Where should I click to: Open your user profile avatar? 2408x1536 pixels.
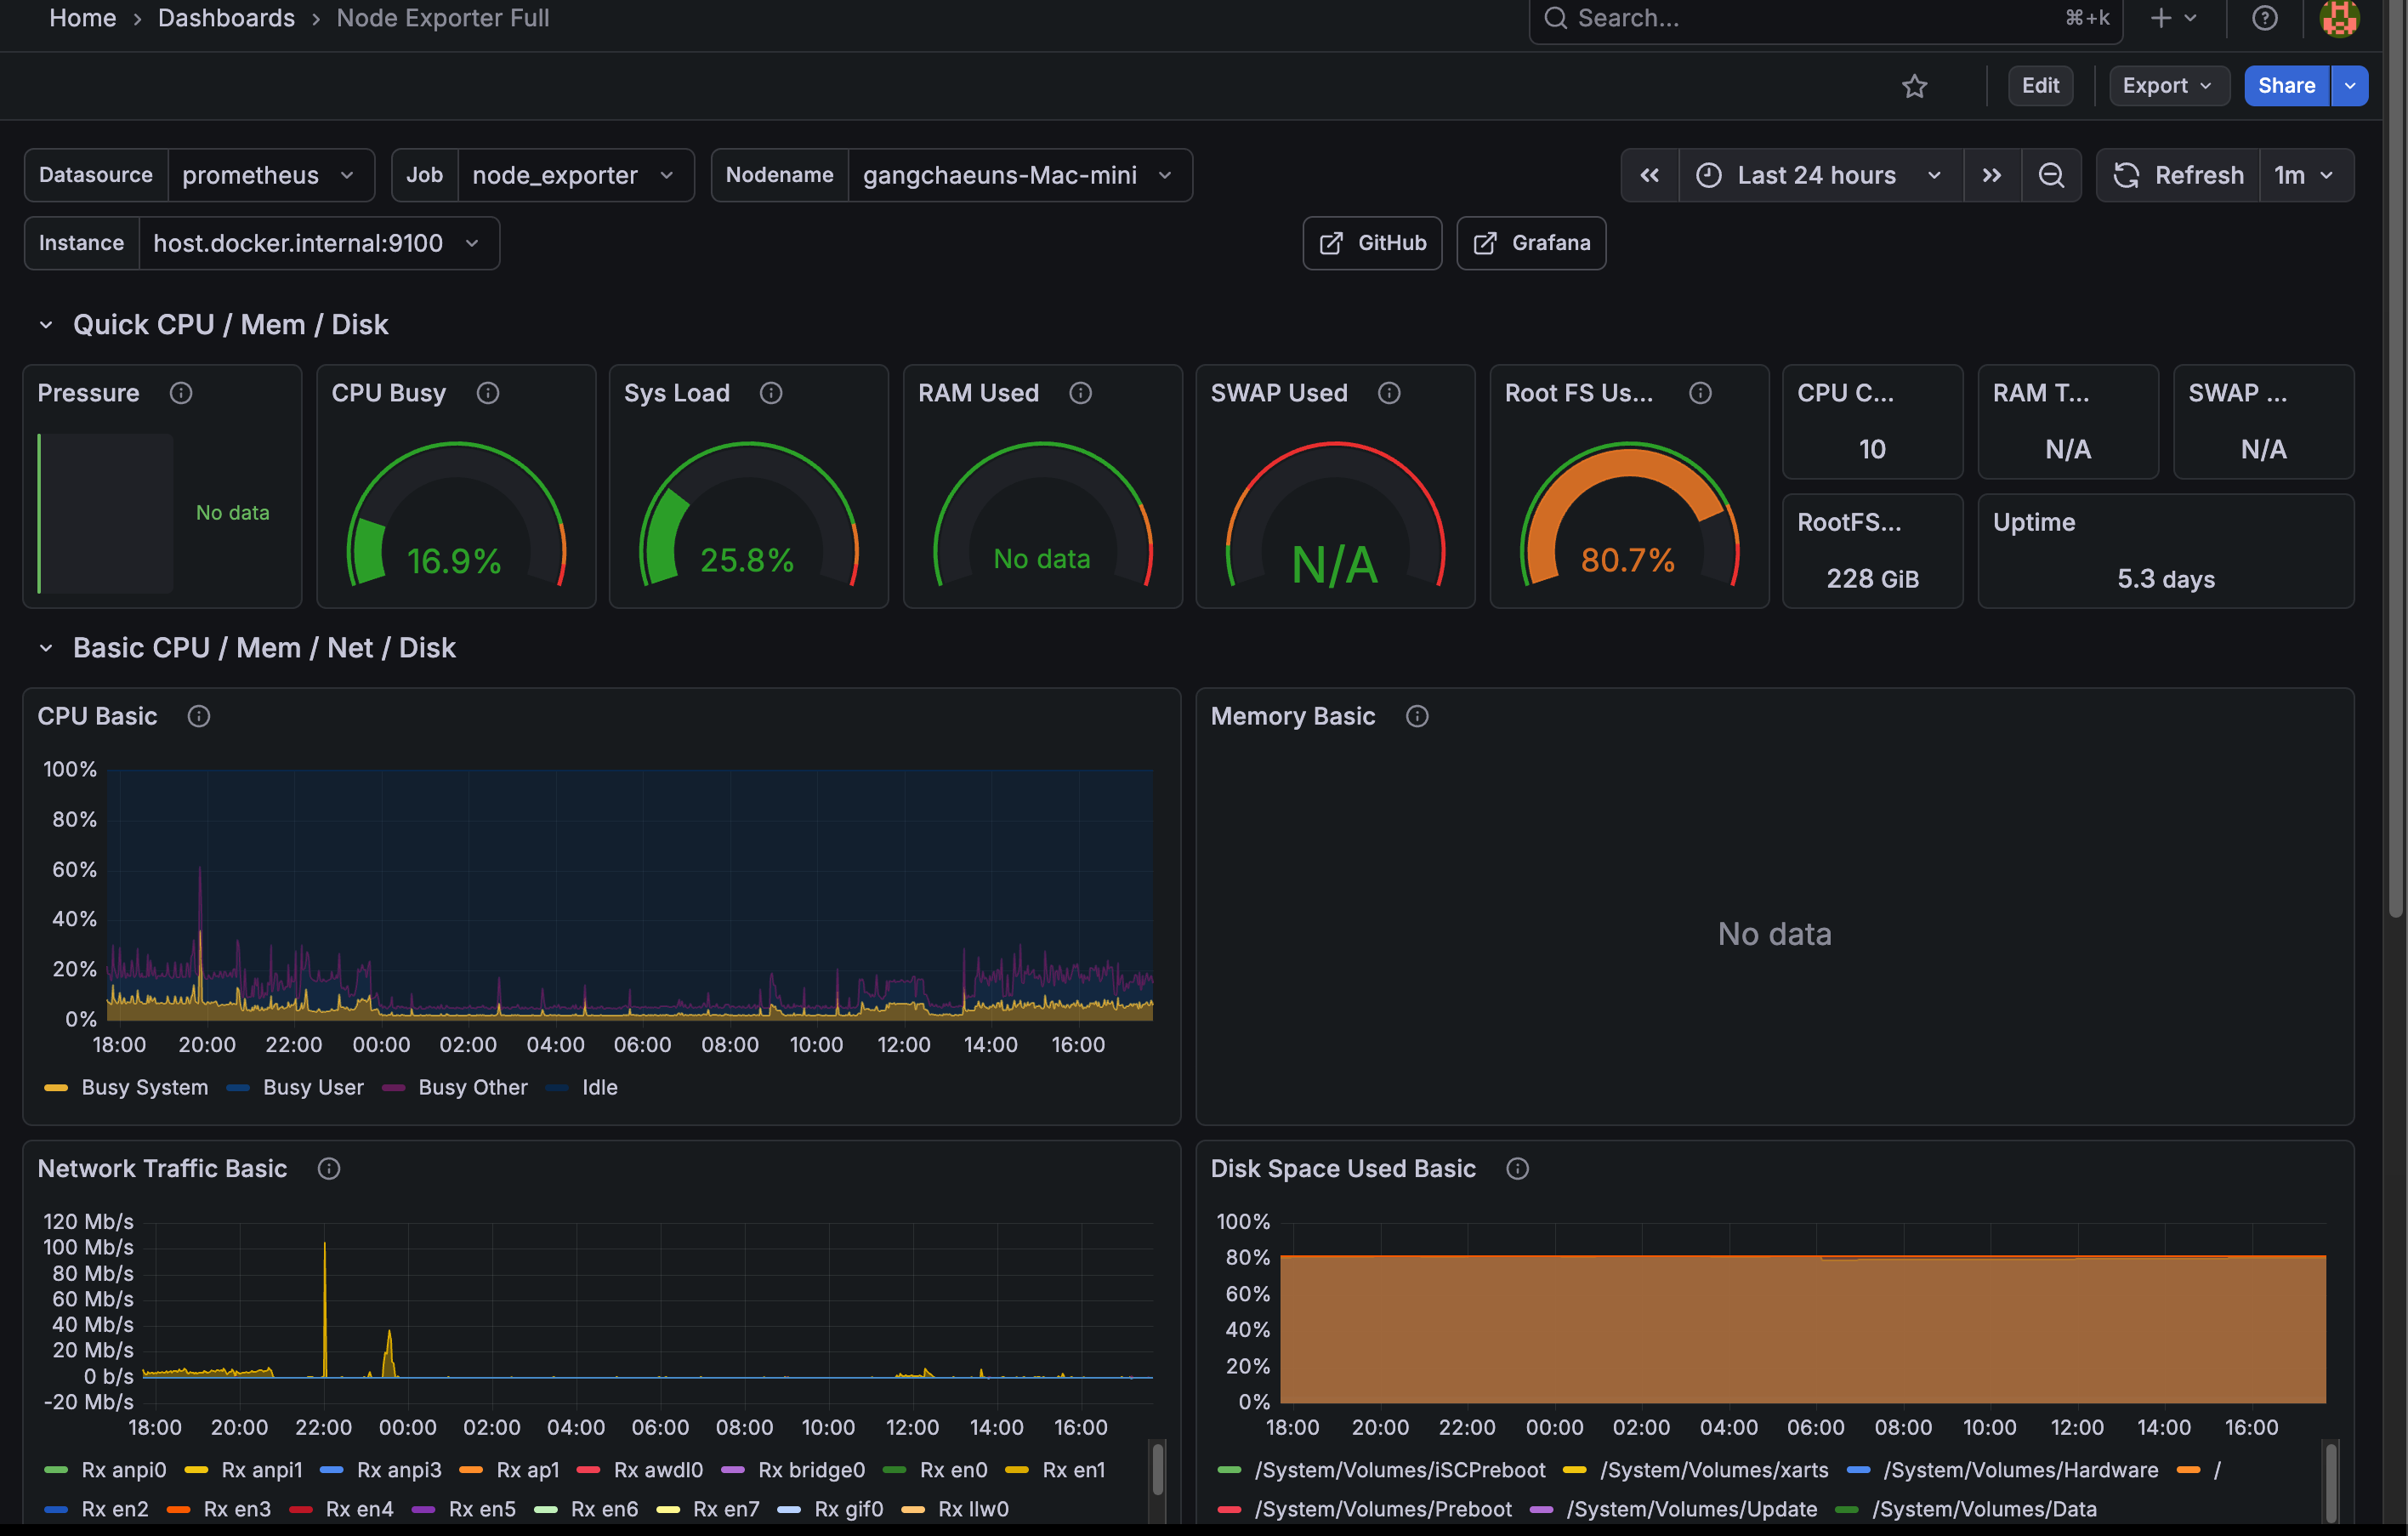click(x=2339, y=18)
